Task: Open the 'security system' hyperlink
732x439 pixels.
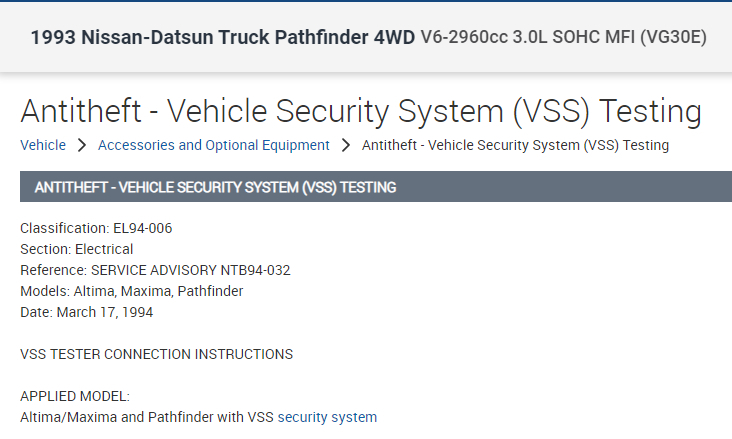Action: pyautogui.click(x=327, y=417)
